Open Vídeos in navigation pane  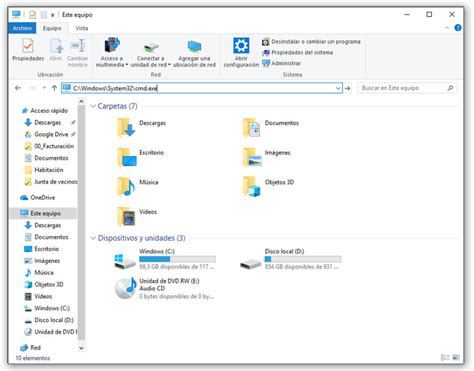39,296
